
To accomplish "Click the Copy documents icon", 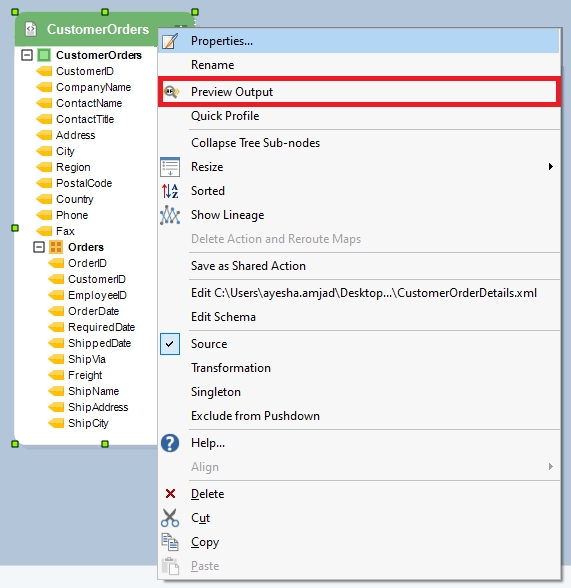I will [x=170, y=542].
